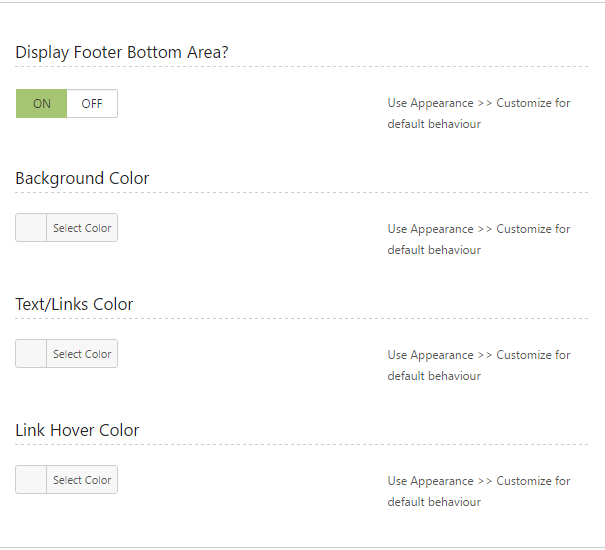Click the help text beside the ON/OFF toggle
Viewport: 605px width, 550px height.
[x=479, y=113]
